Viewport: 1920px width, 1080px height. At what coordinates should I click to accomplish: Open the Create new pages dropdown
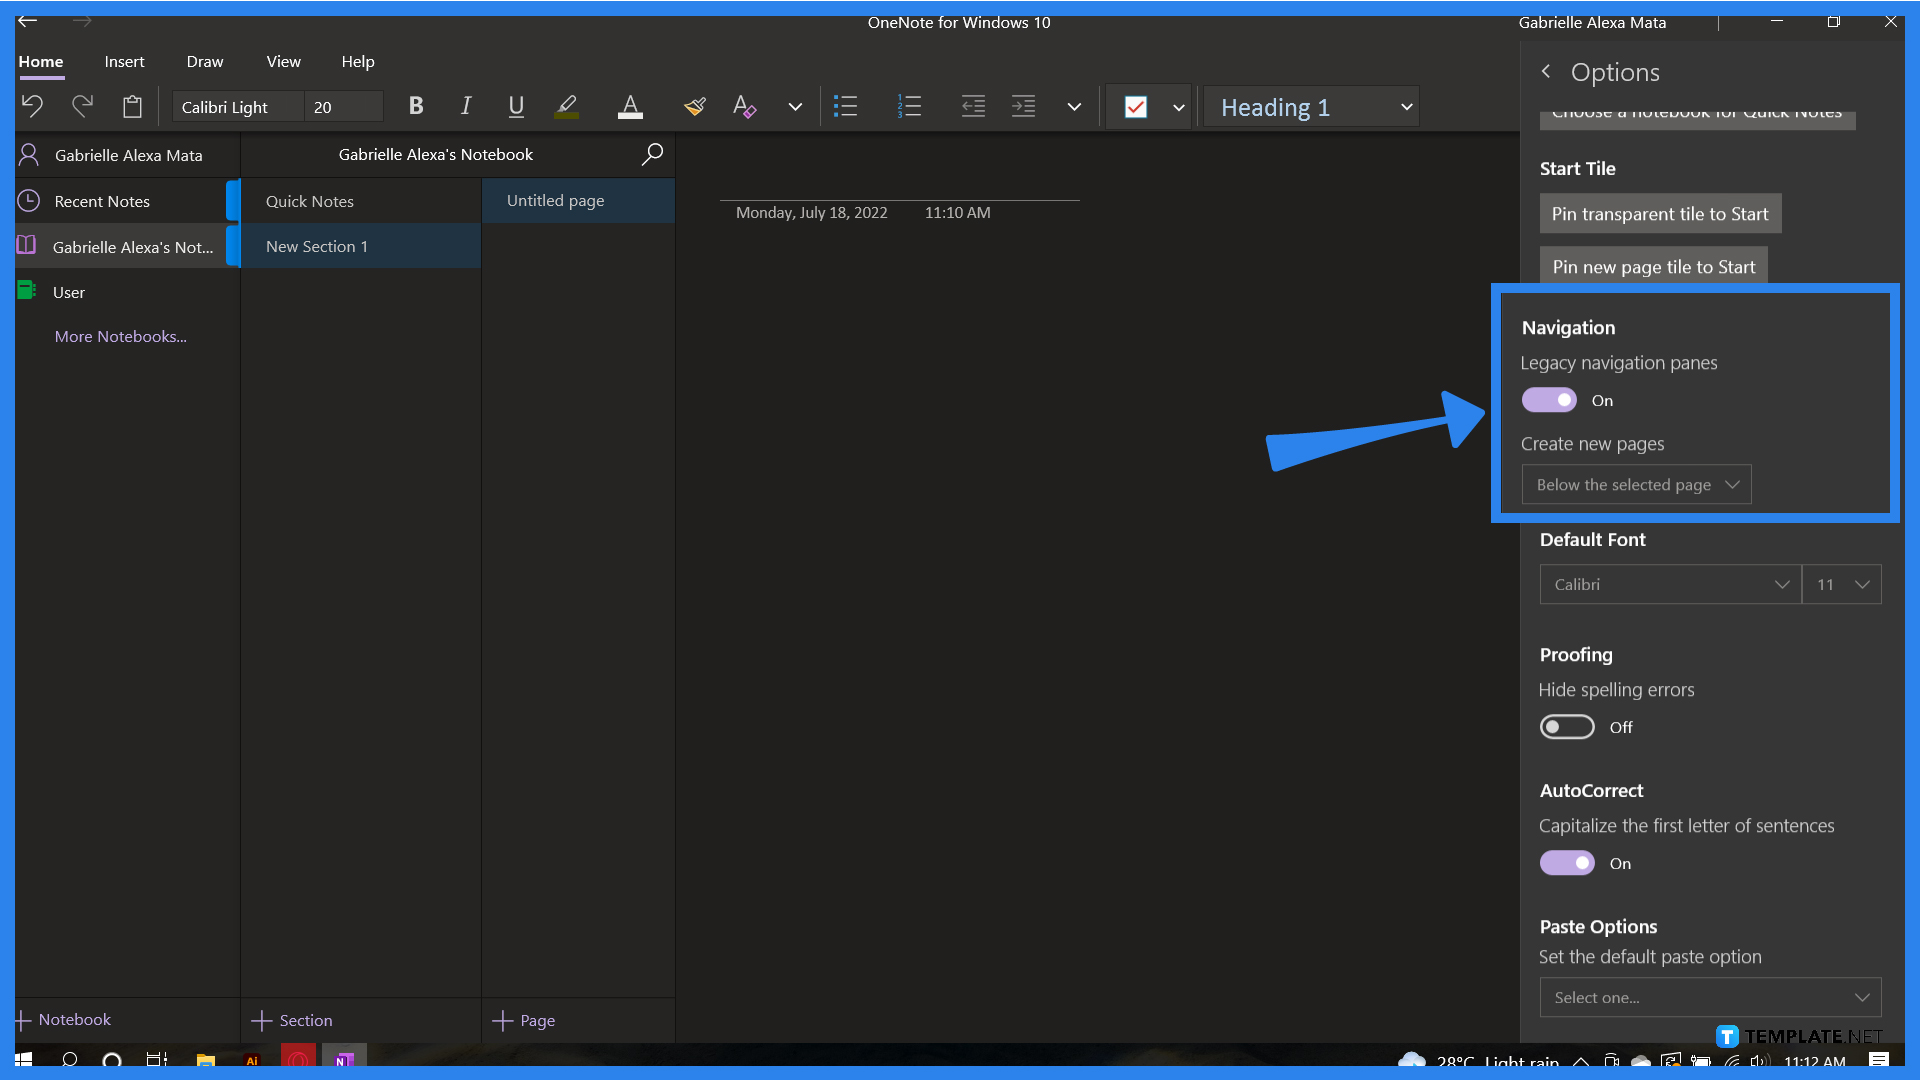pos(1635,484)
